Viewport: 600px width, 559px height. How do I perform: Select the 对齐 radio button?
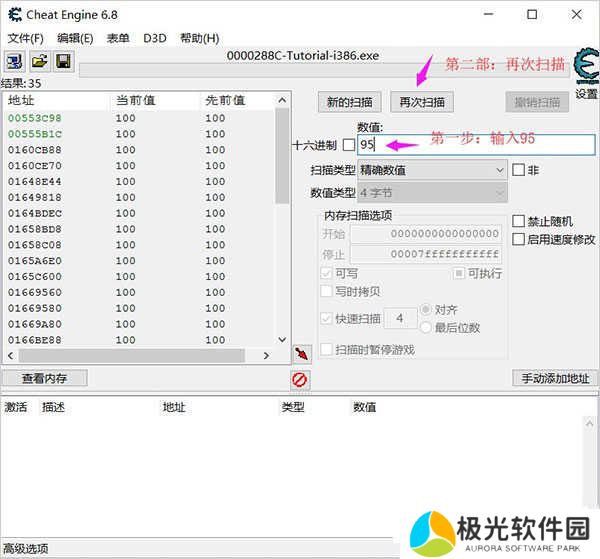click(x=426, y=309)
